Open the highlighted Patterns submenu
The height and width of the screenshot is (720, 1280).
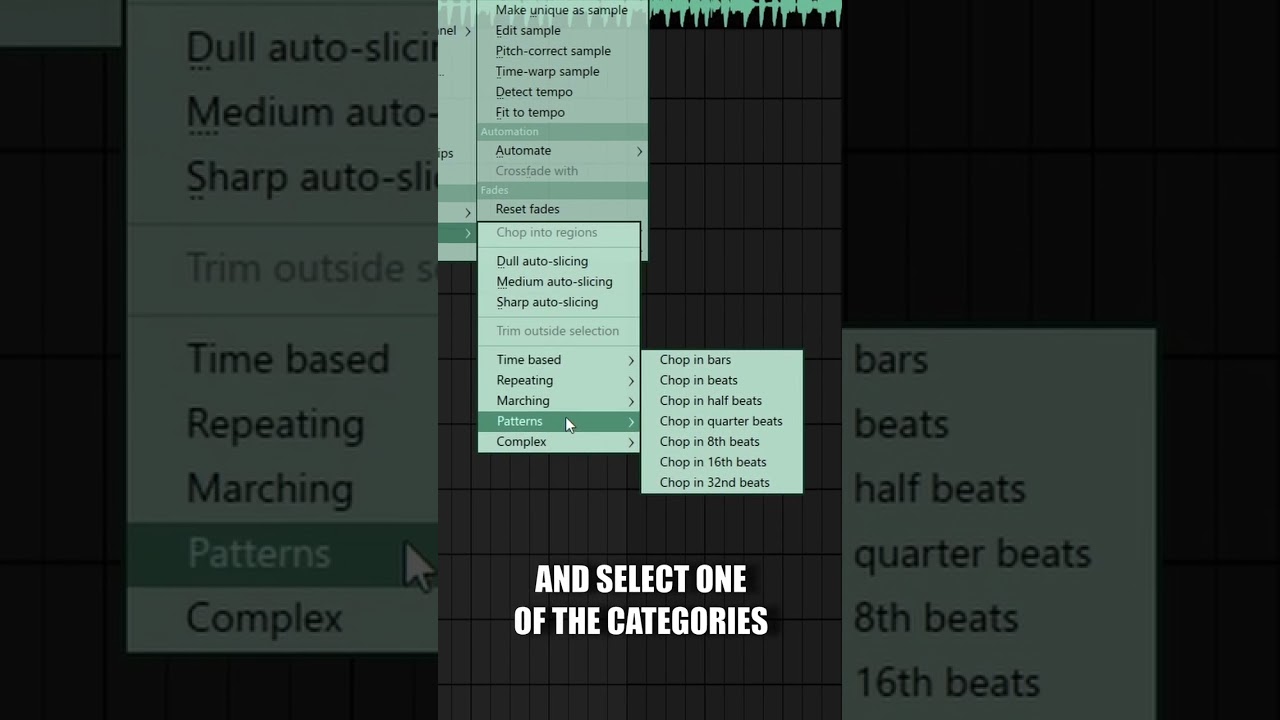click(x=558, y=421)
